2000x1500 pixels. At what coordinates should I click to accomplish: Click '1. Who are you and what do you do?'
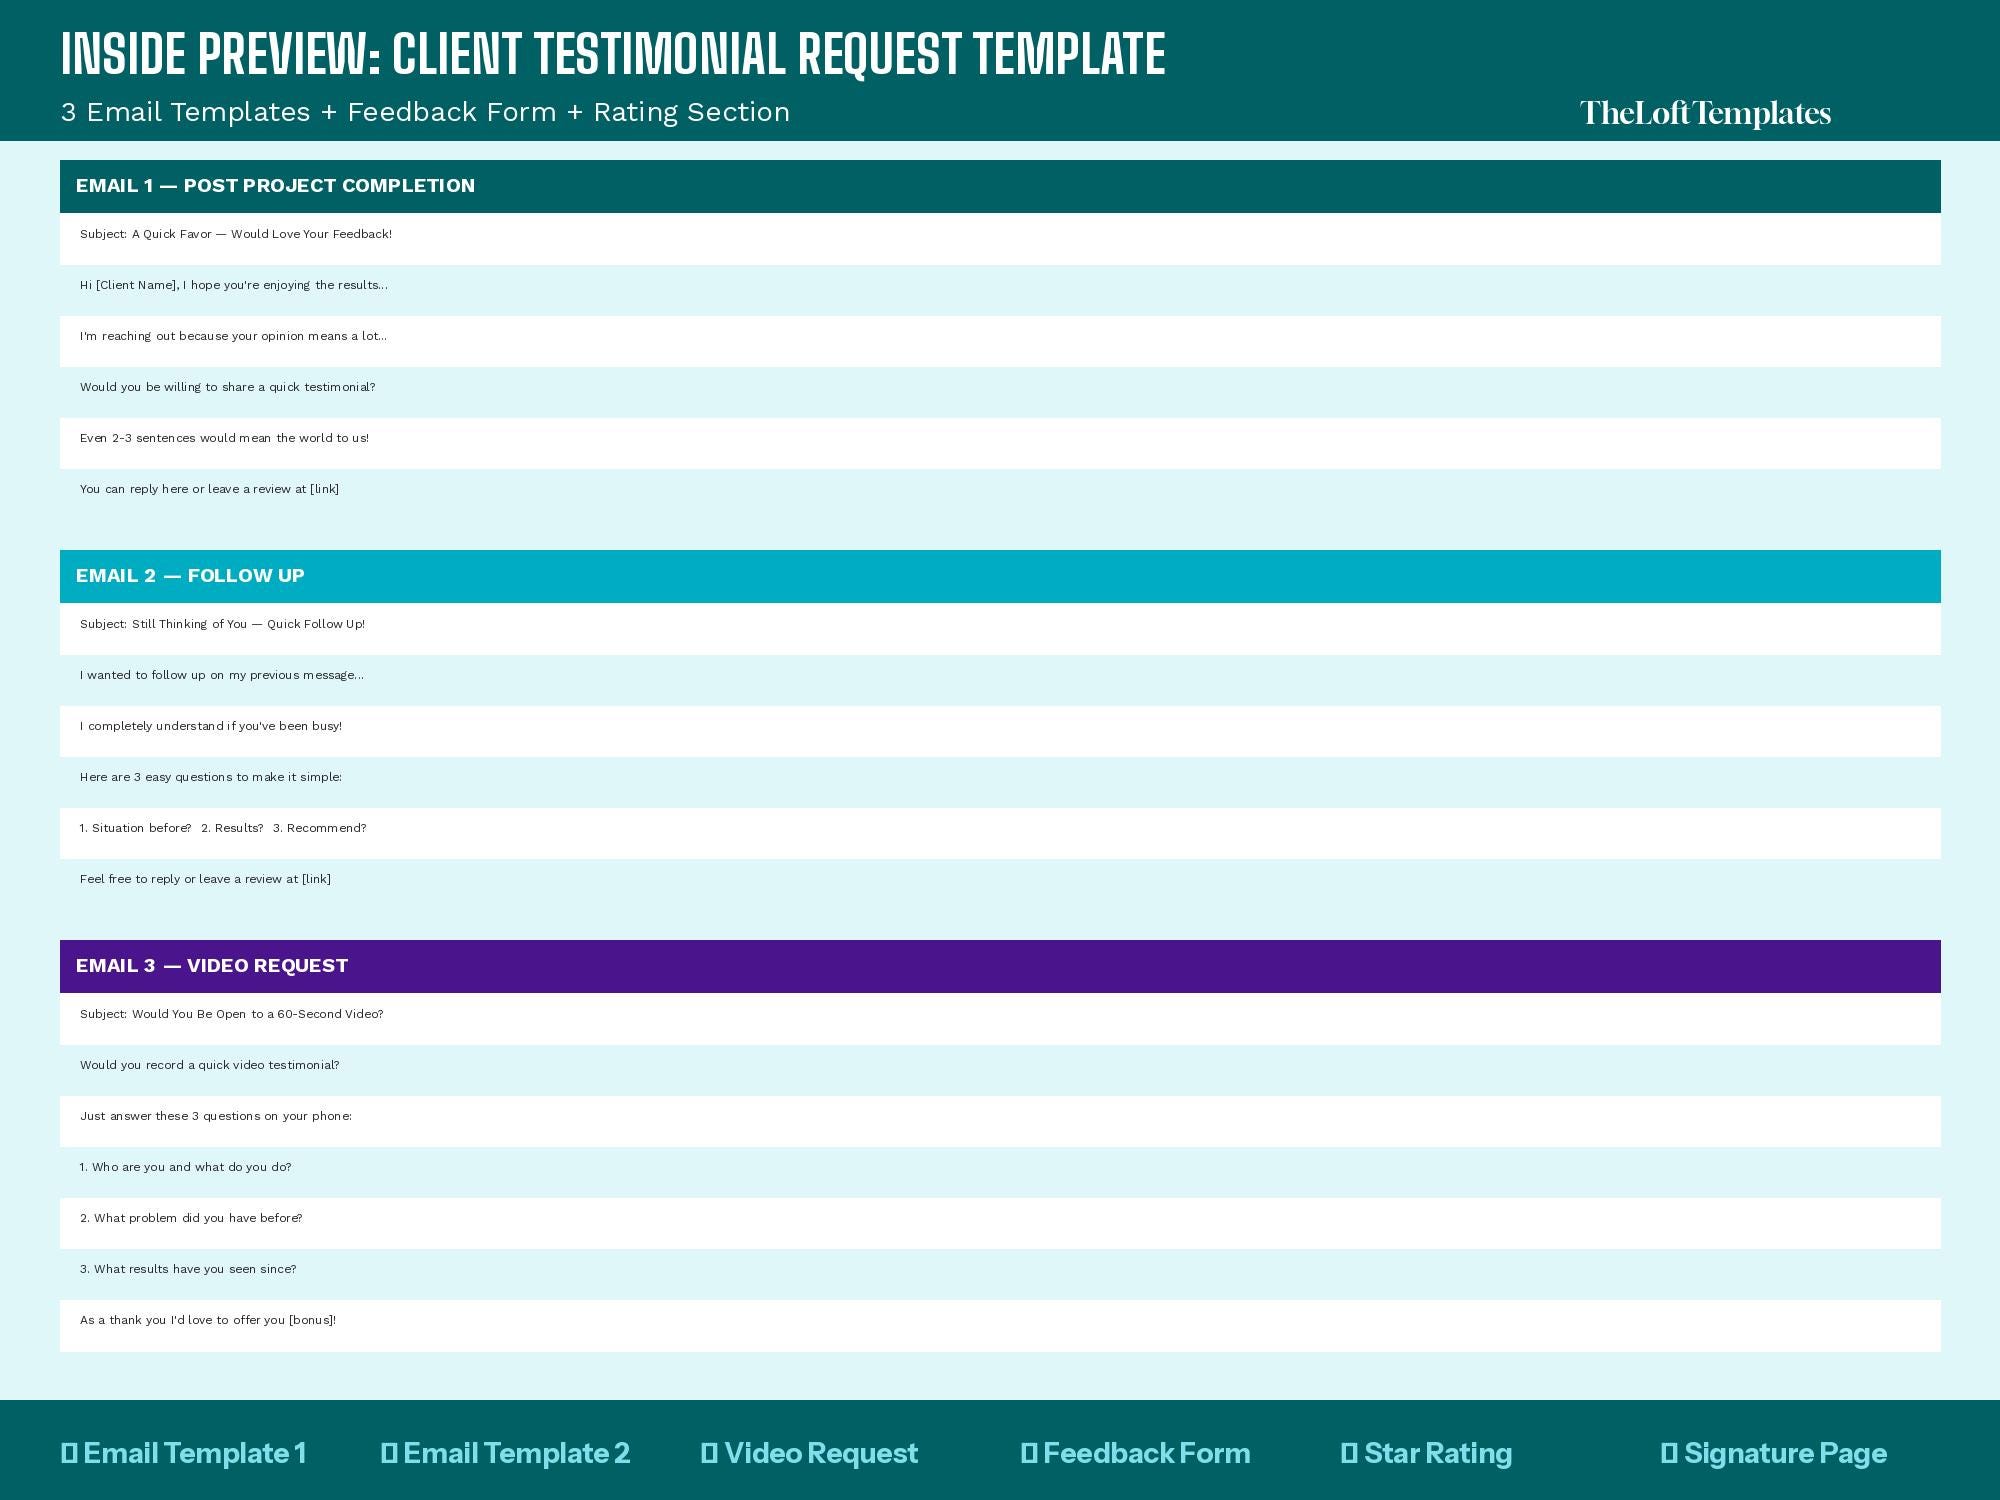[x=186, y=1167]
